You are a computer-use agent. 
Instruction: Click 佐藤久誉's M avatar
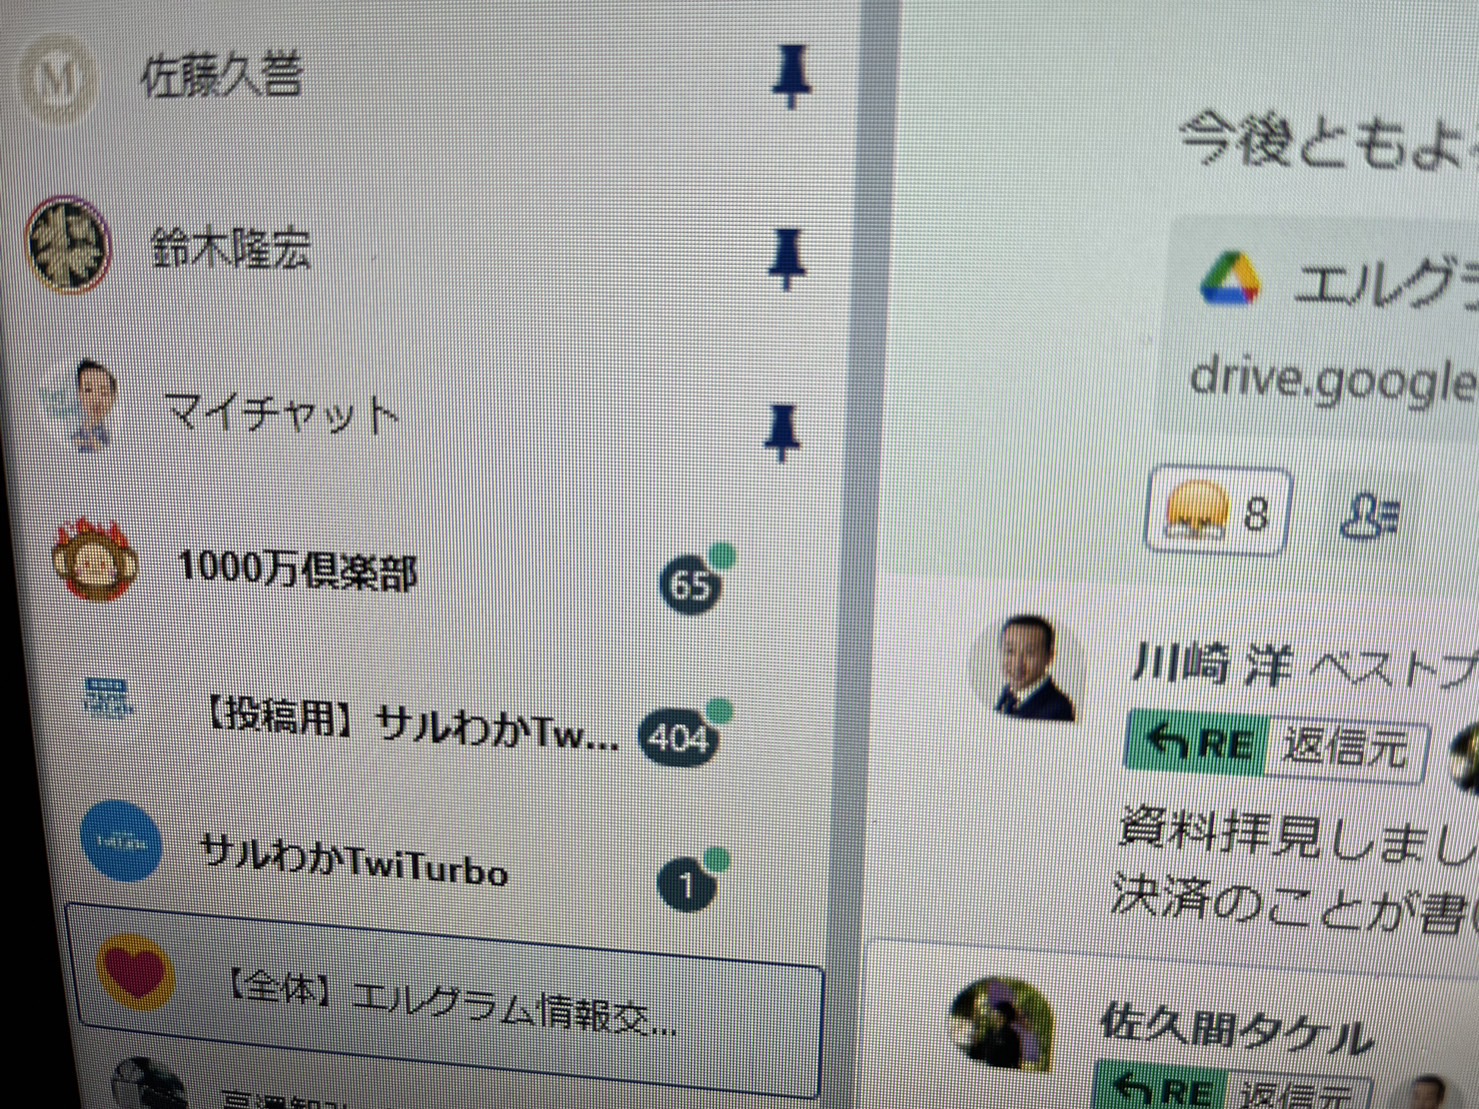point(58,80)
